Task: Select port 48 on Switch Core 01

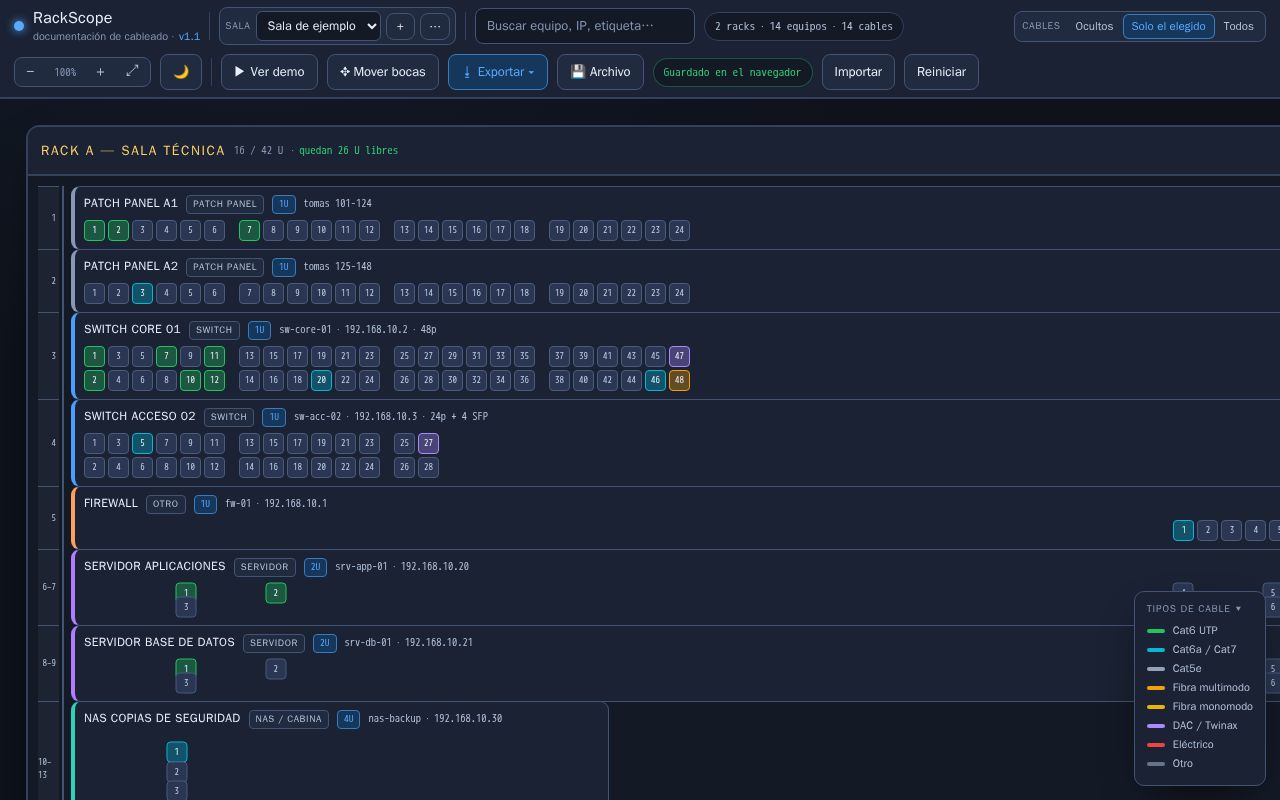Action: pyautogui.click(x=679, y=380)
